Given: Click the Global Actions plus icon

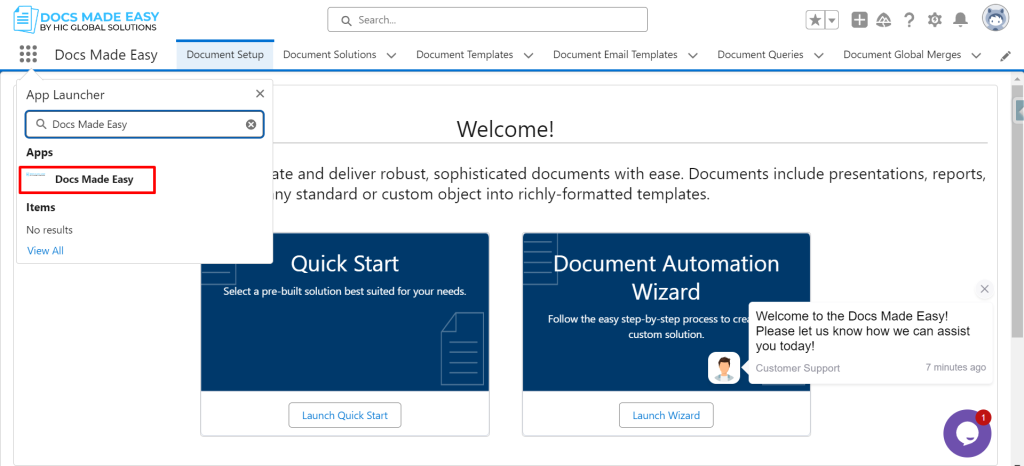Looking at the screenshot, I should point(859,20).
